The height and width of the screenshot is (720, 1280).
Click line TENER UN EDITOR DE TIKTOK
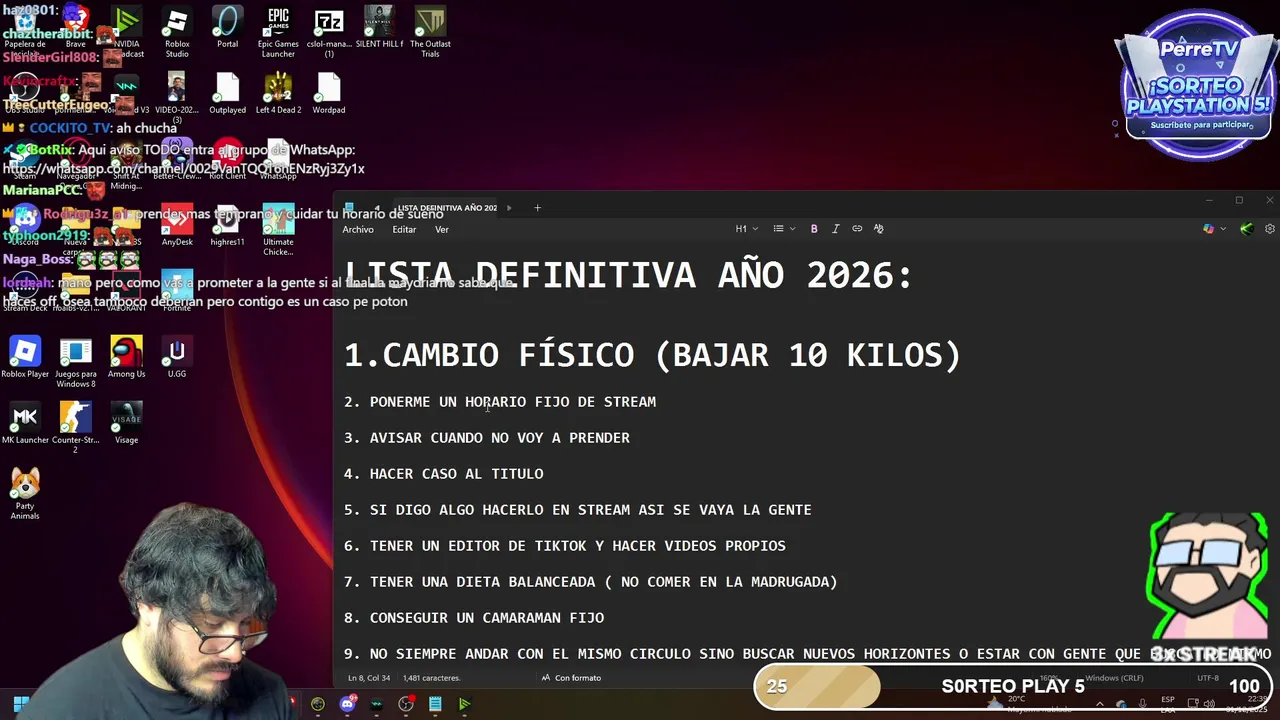click(x=565, y=546)
